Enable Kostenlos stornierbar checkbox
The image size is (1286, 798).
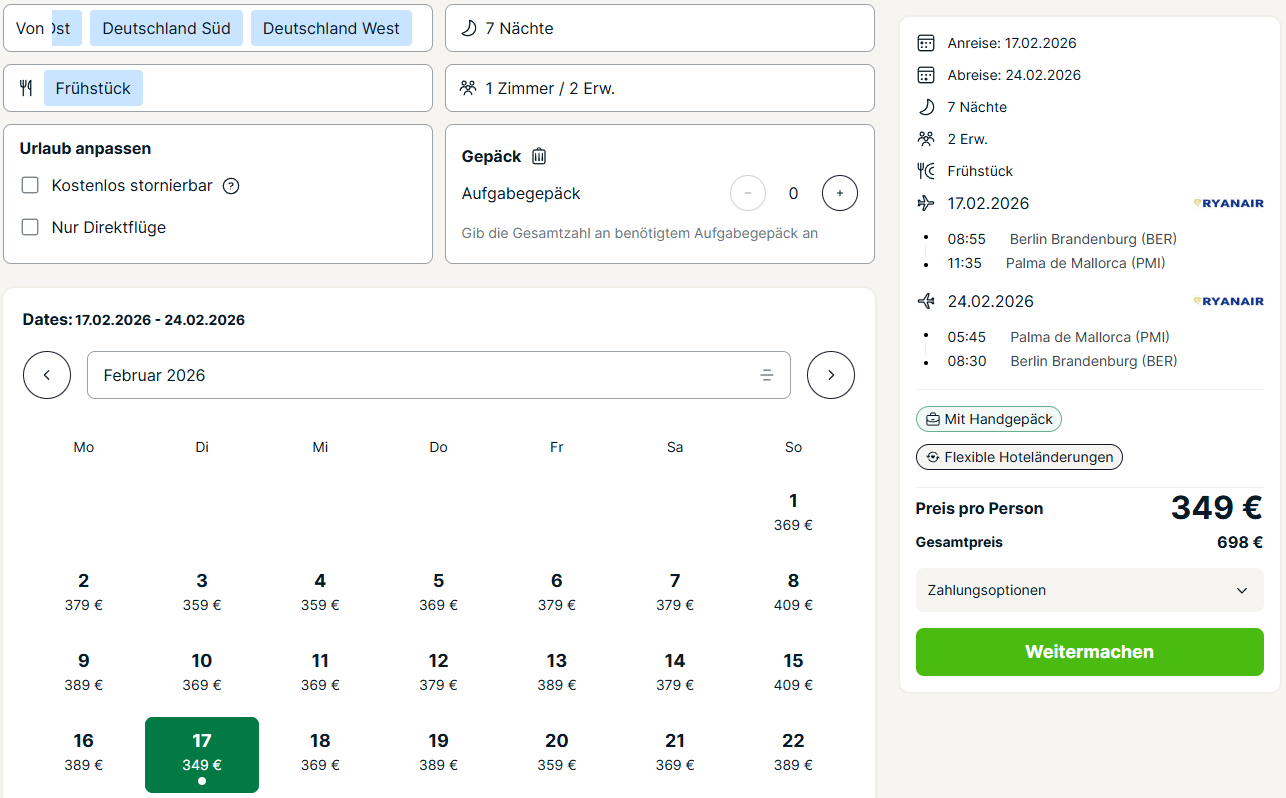31,186
